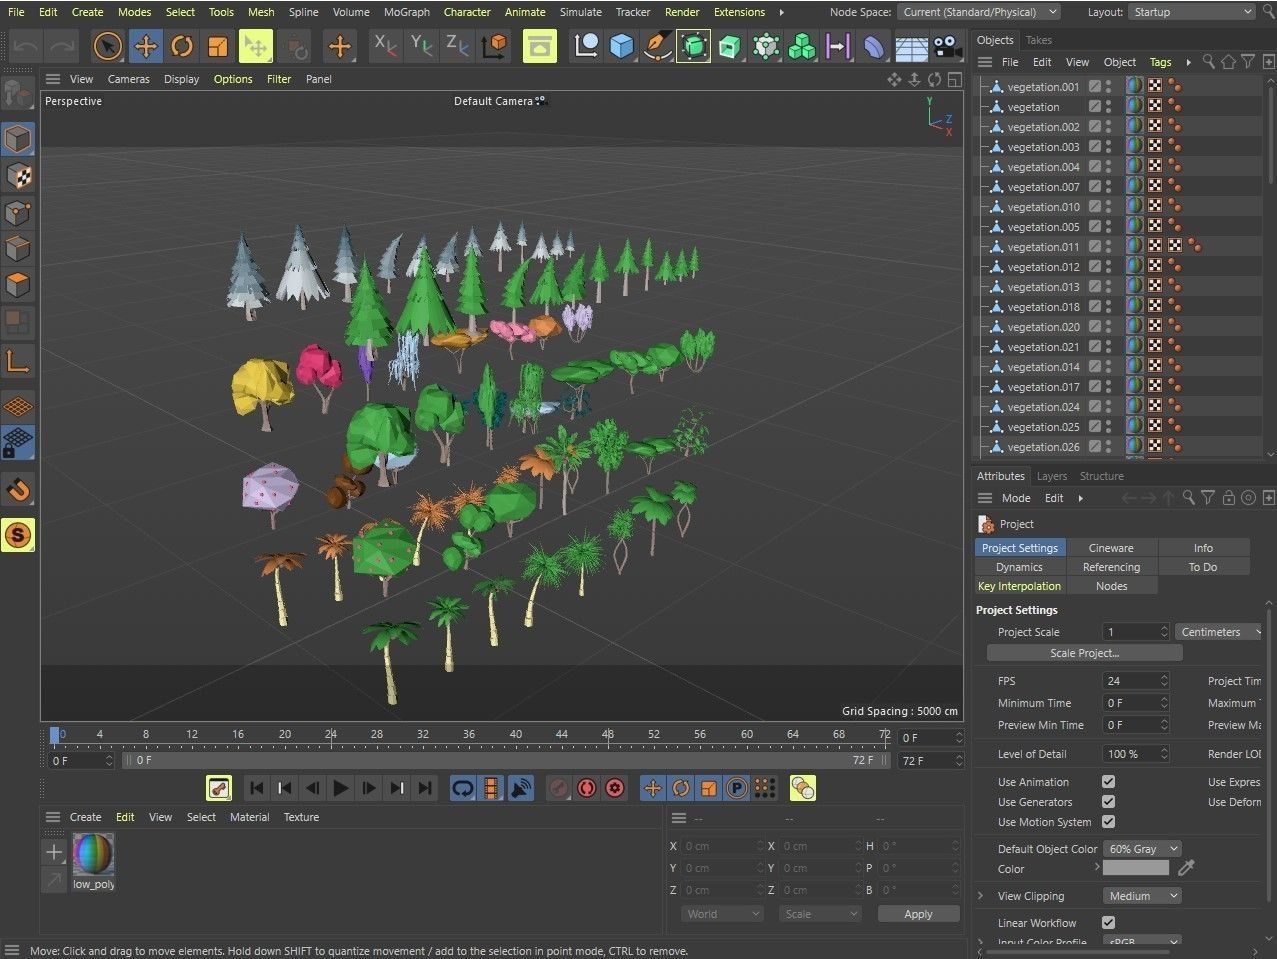The height and width of the screenshot is (959, 1277).
Task: Go to start of animation
Action: point(257,788)
